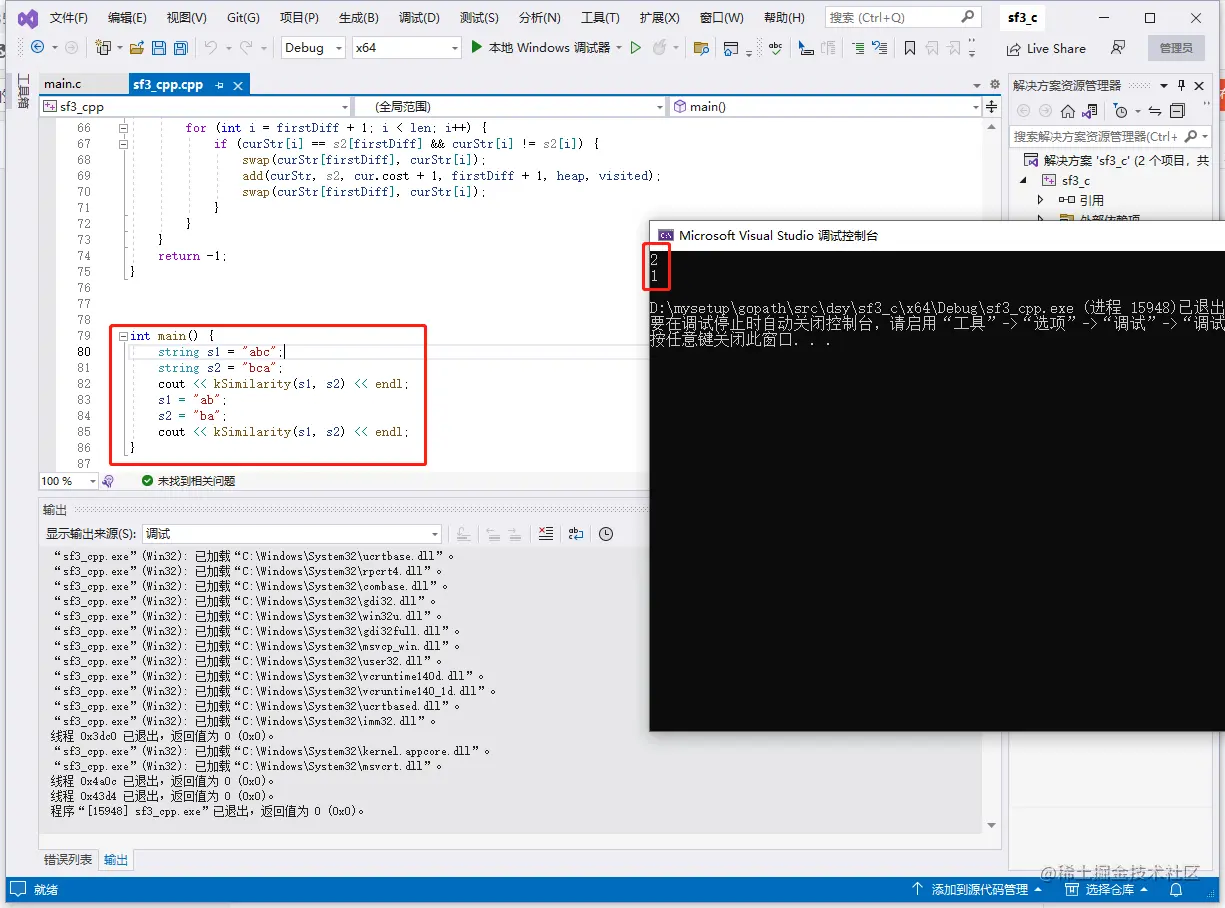Open the document tab list dropdown arrow
1225x908 pixels.
point(979,85)
